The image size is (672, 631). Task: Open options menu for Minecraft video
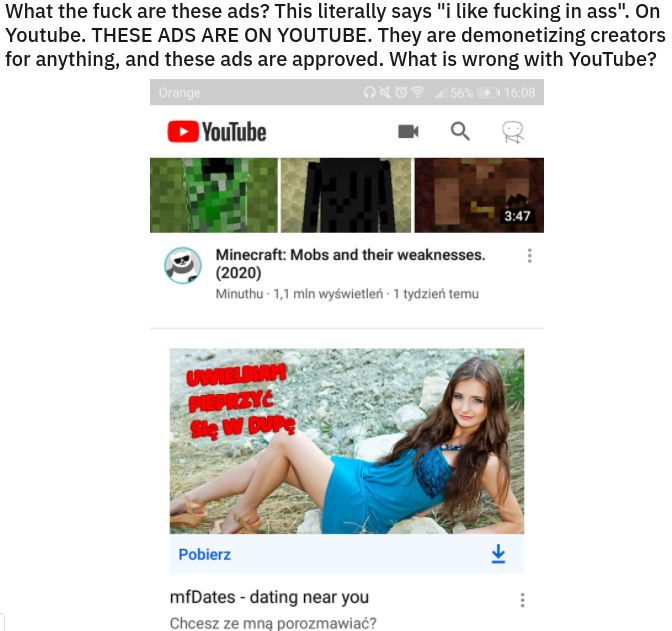point(530,255)
